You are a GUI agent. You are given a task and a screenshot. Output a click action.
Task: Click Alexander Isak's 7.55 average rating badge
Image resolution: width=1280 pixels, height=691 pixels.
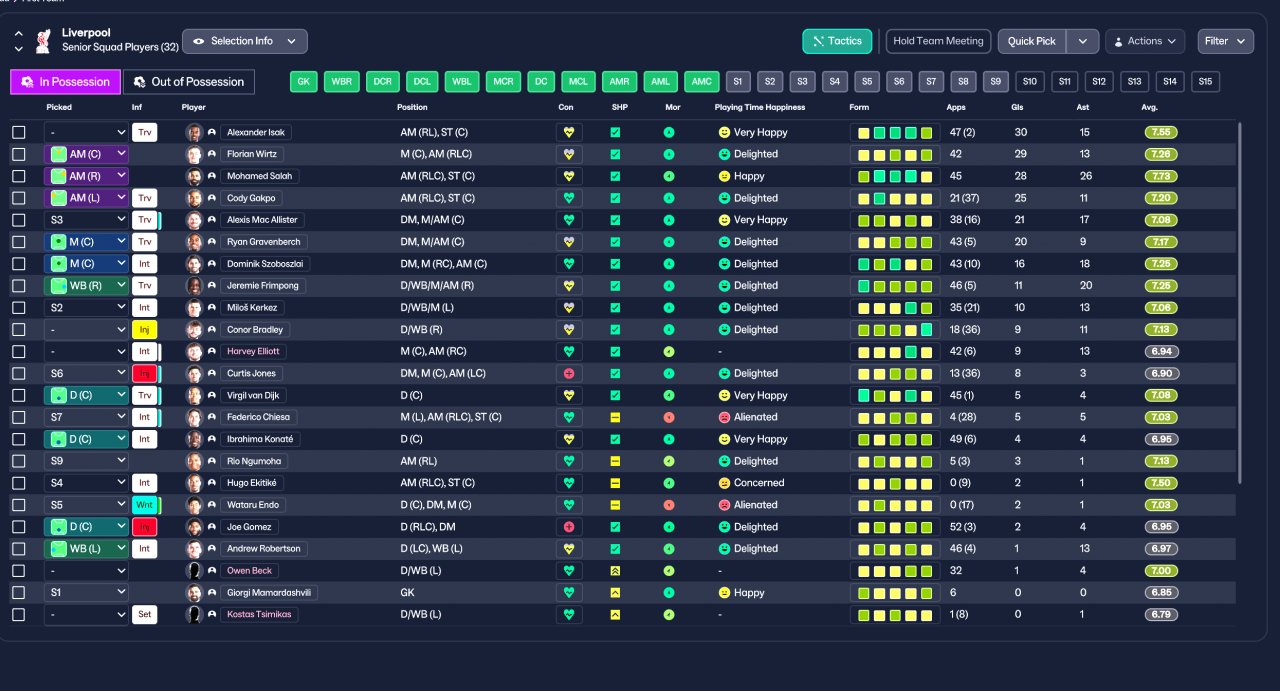pyautogui.click(x=1161, y=132)
